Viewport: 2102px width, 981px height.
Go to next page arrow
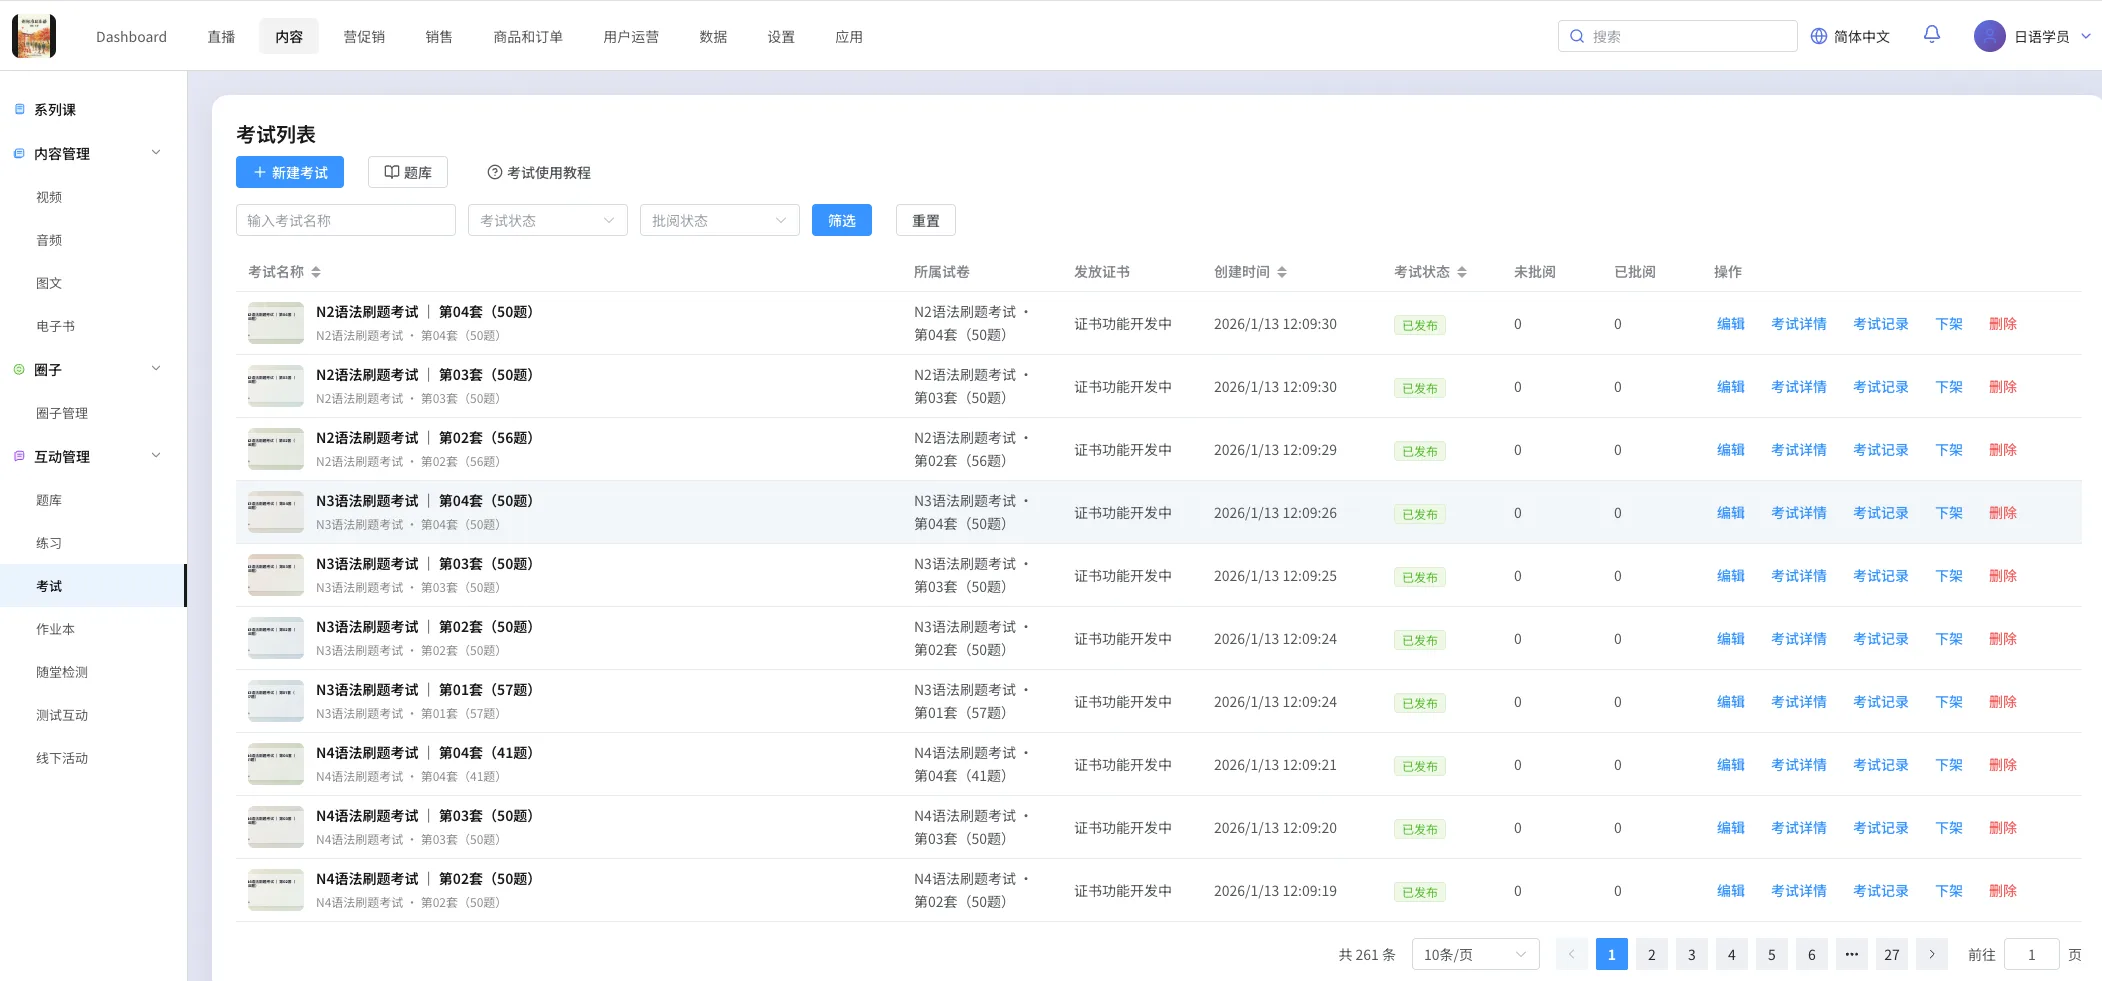[1931, 955]
